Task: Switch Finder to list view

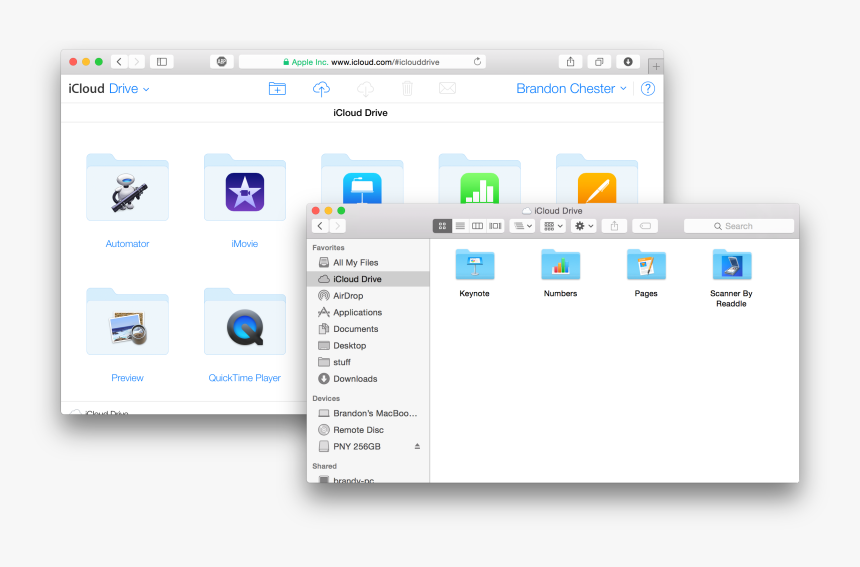Action: point(460,226)
